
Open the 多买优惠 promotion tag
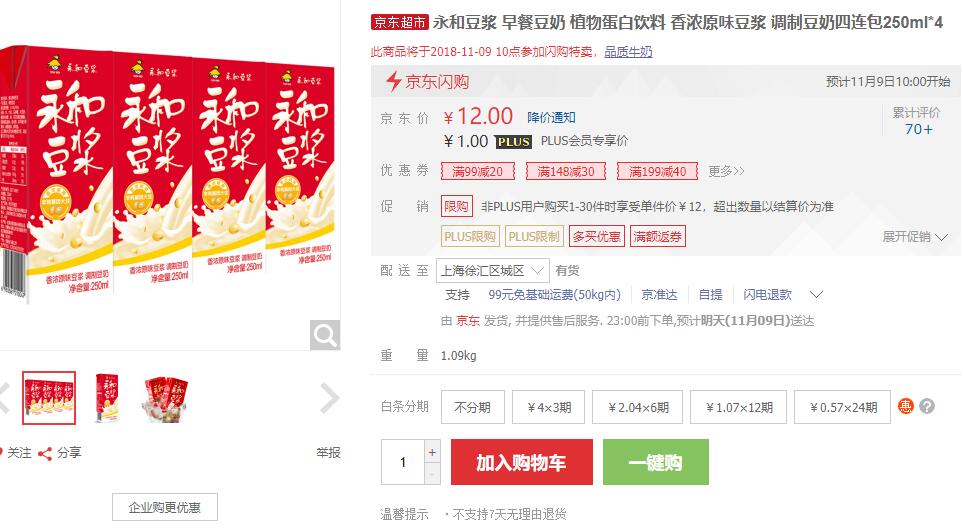tap(596, 236)
